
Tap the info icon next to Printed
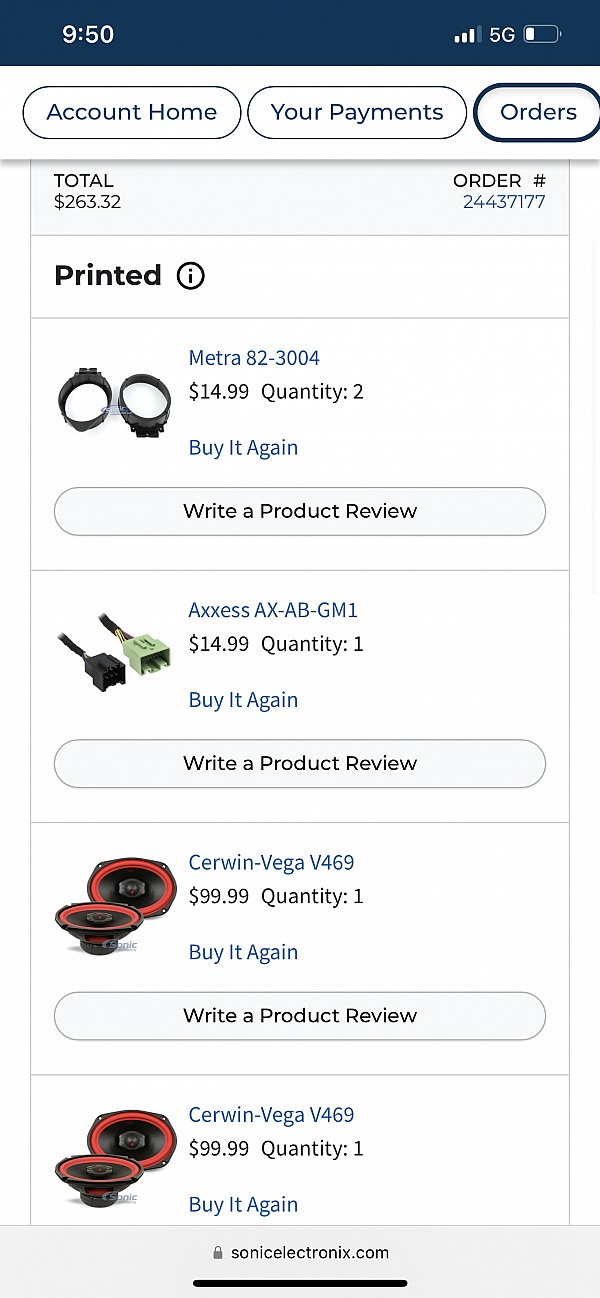click(190, 276)
